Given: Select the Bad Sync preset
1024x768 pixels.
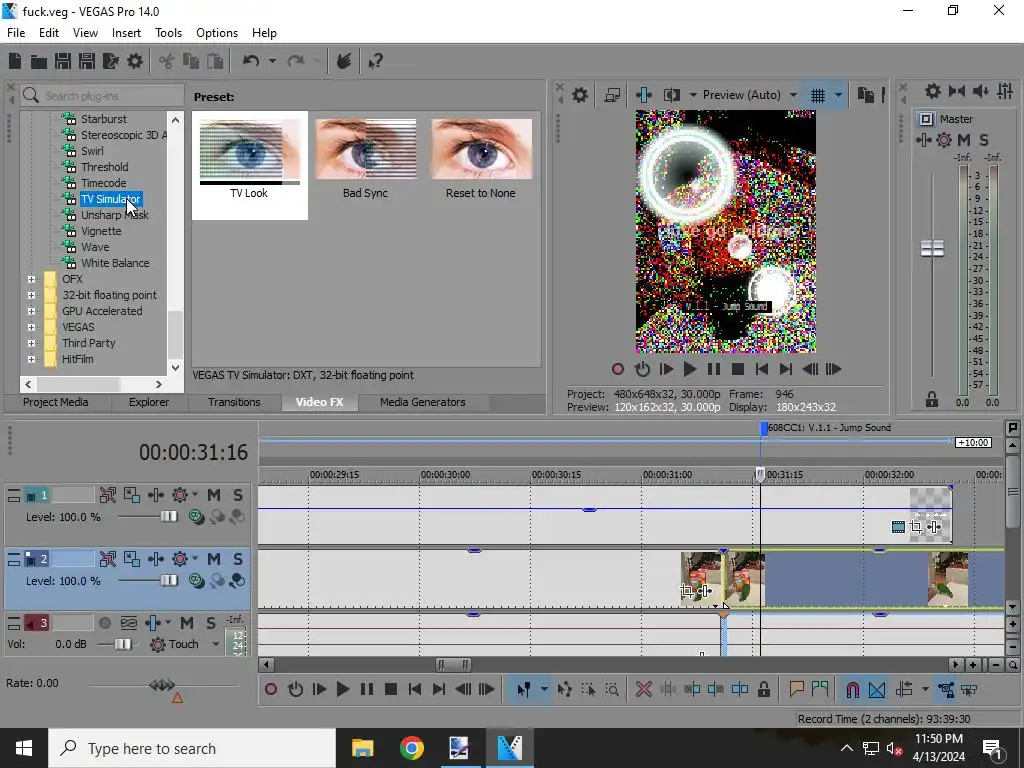Looking at the screenshot, I should [365, 160].
